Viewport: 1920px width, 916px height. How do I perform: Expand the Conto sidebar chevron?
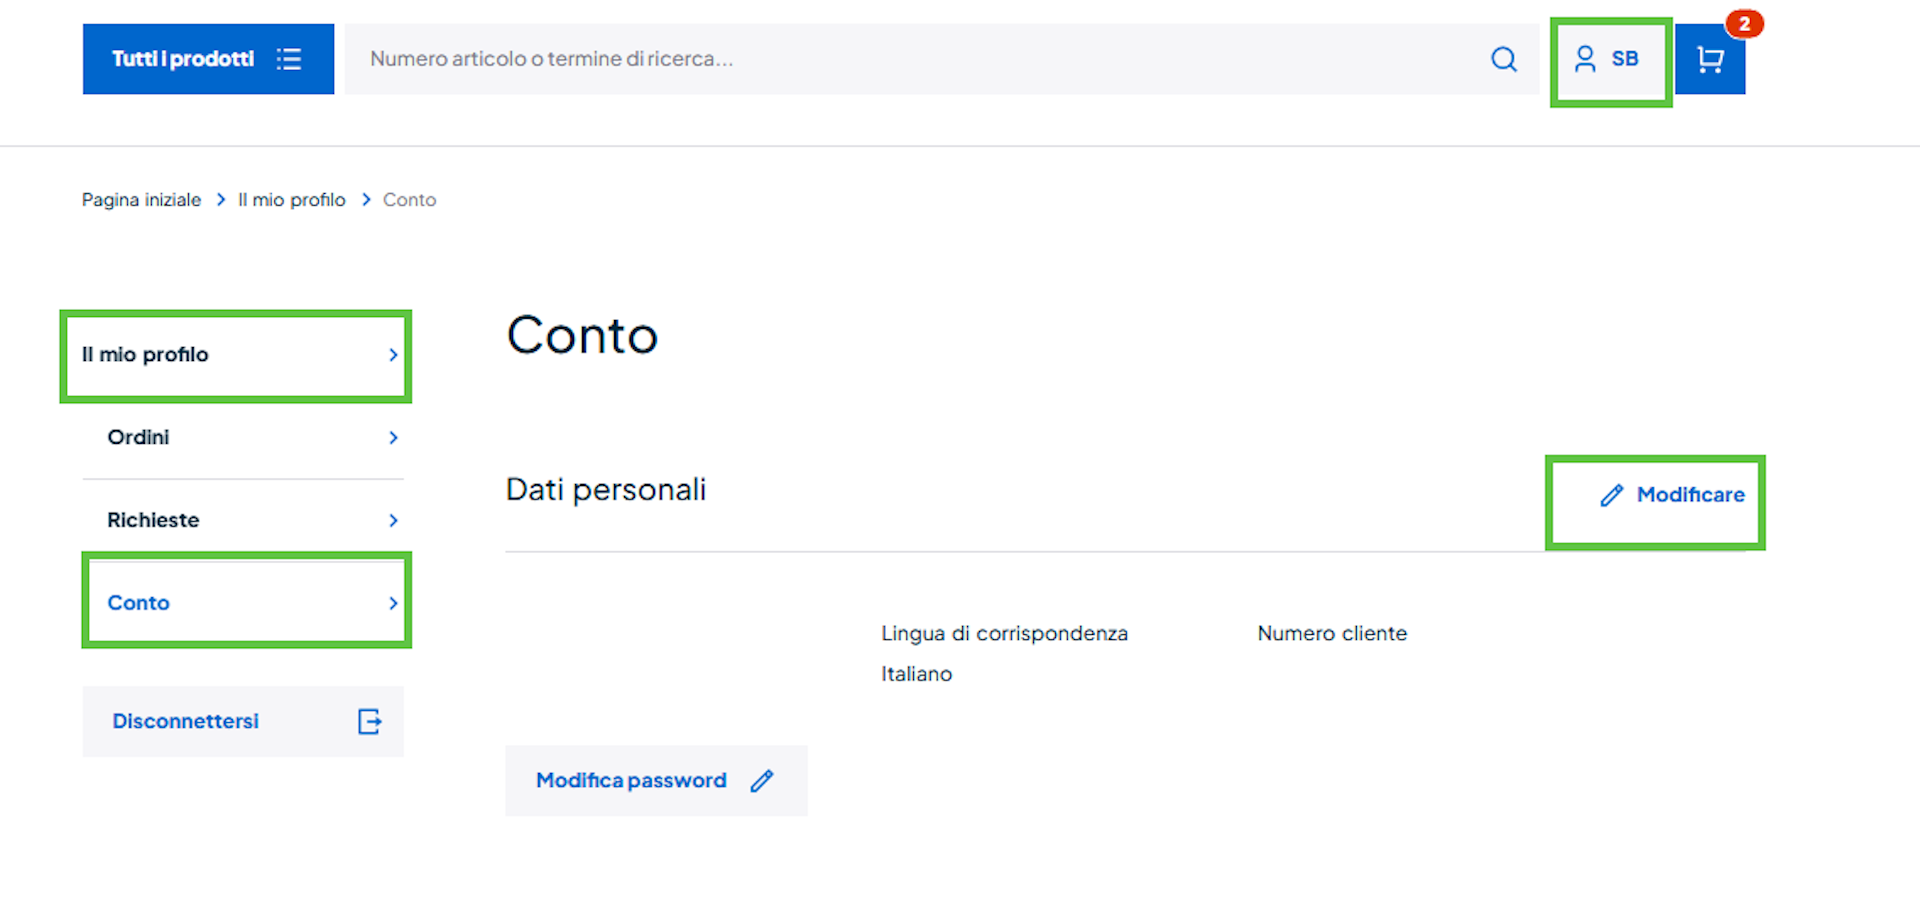pyautogui.click(x=393, y=603)
